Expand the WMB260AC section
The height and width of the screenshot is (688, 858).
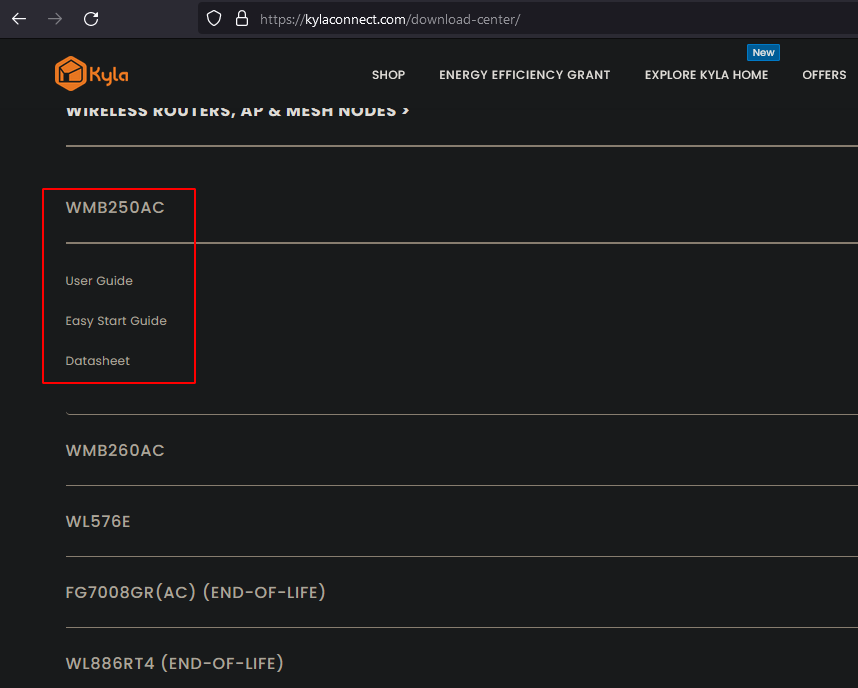pyautogui.click(x=115, y=450)
